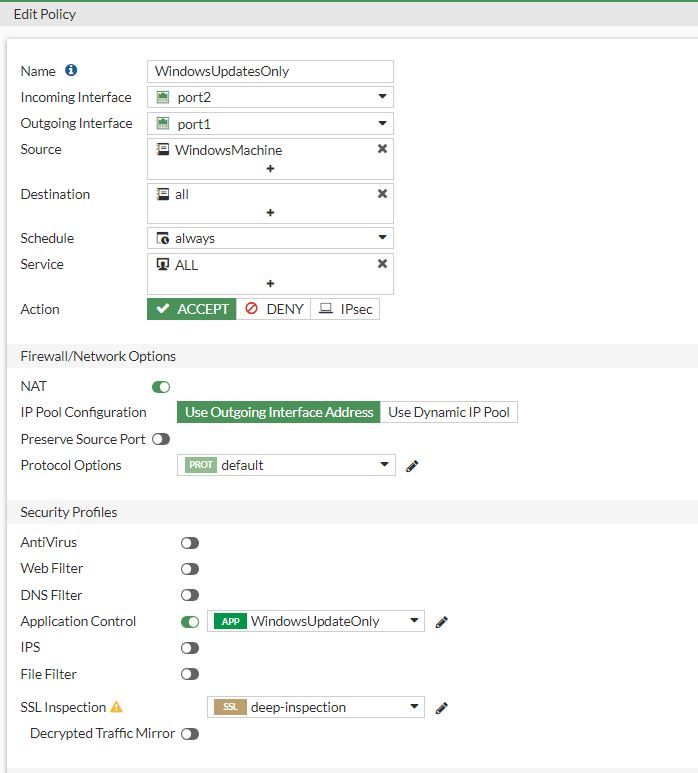Enable Decrypted Traffic Mirror toggle

[190, 734]
